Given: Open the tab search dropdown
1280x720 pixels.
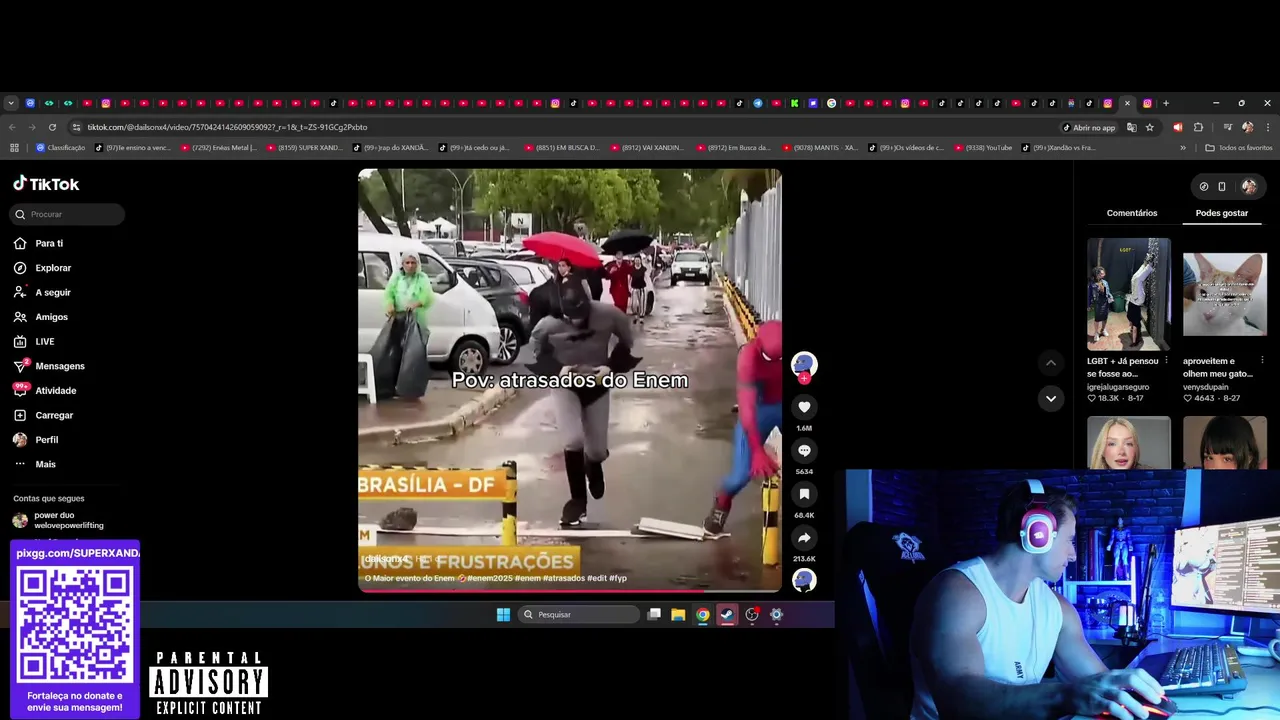Looking at the screenshot, I should pos(11,103).
